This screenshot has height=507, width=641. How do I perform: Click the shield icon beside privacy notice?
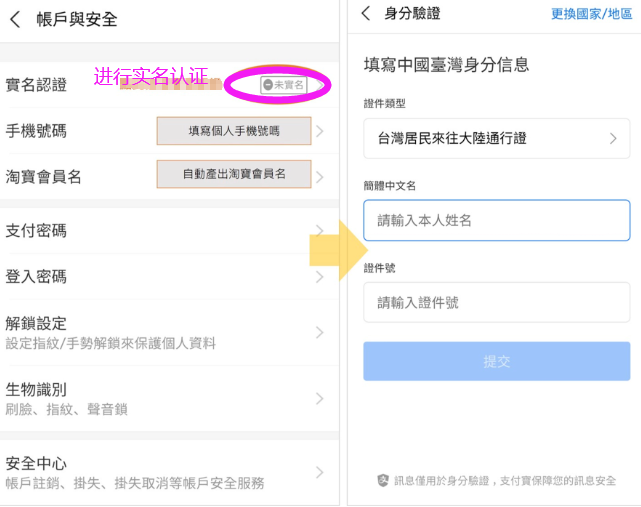coord(382,481)
